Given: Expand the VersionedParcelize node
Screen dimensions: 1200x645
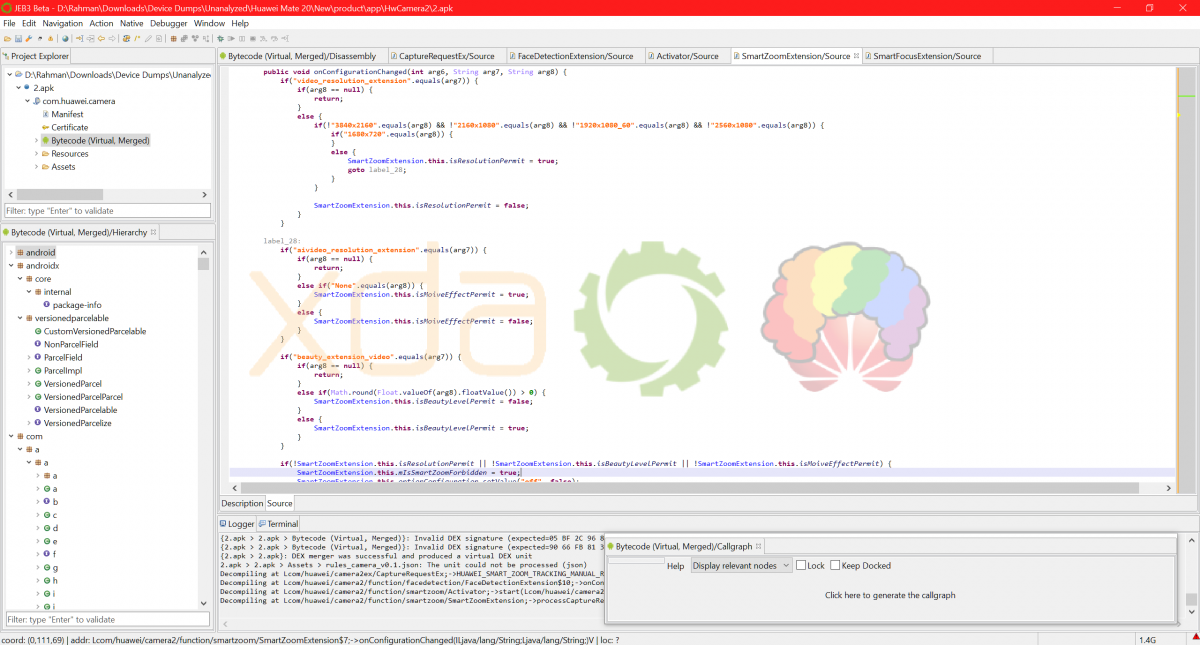Looking at the screenshot, I should [x=28, y=423].
